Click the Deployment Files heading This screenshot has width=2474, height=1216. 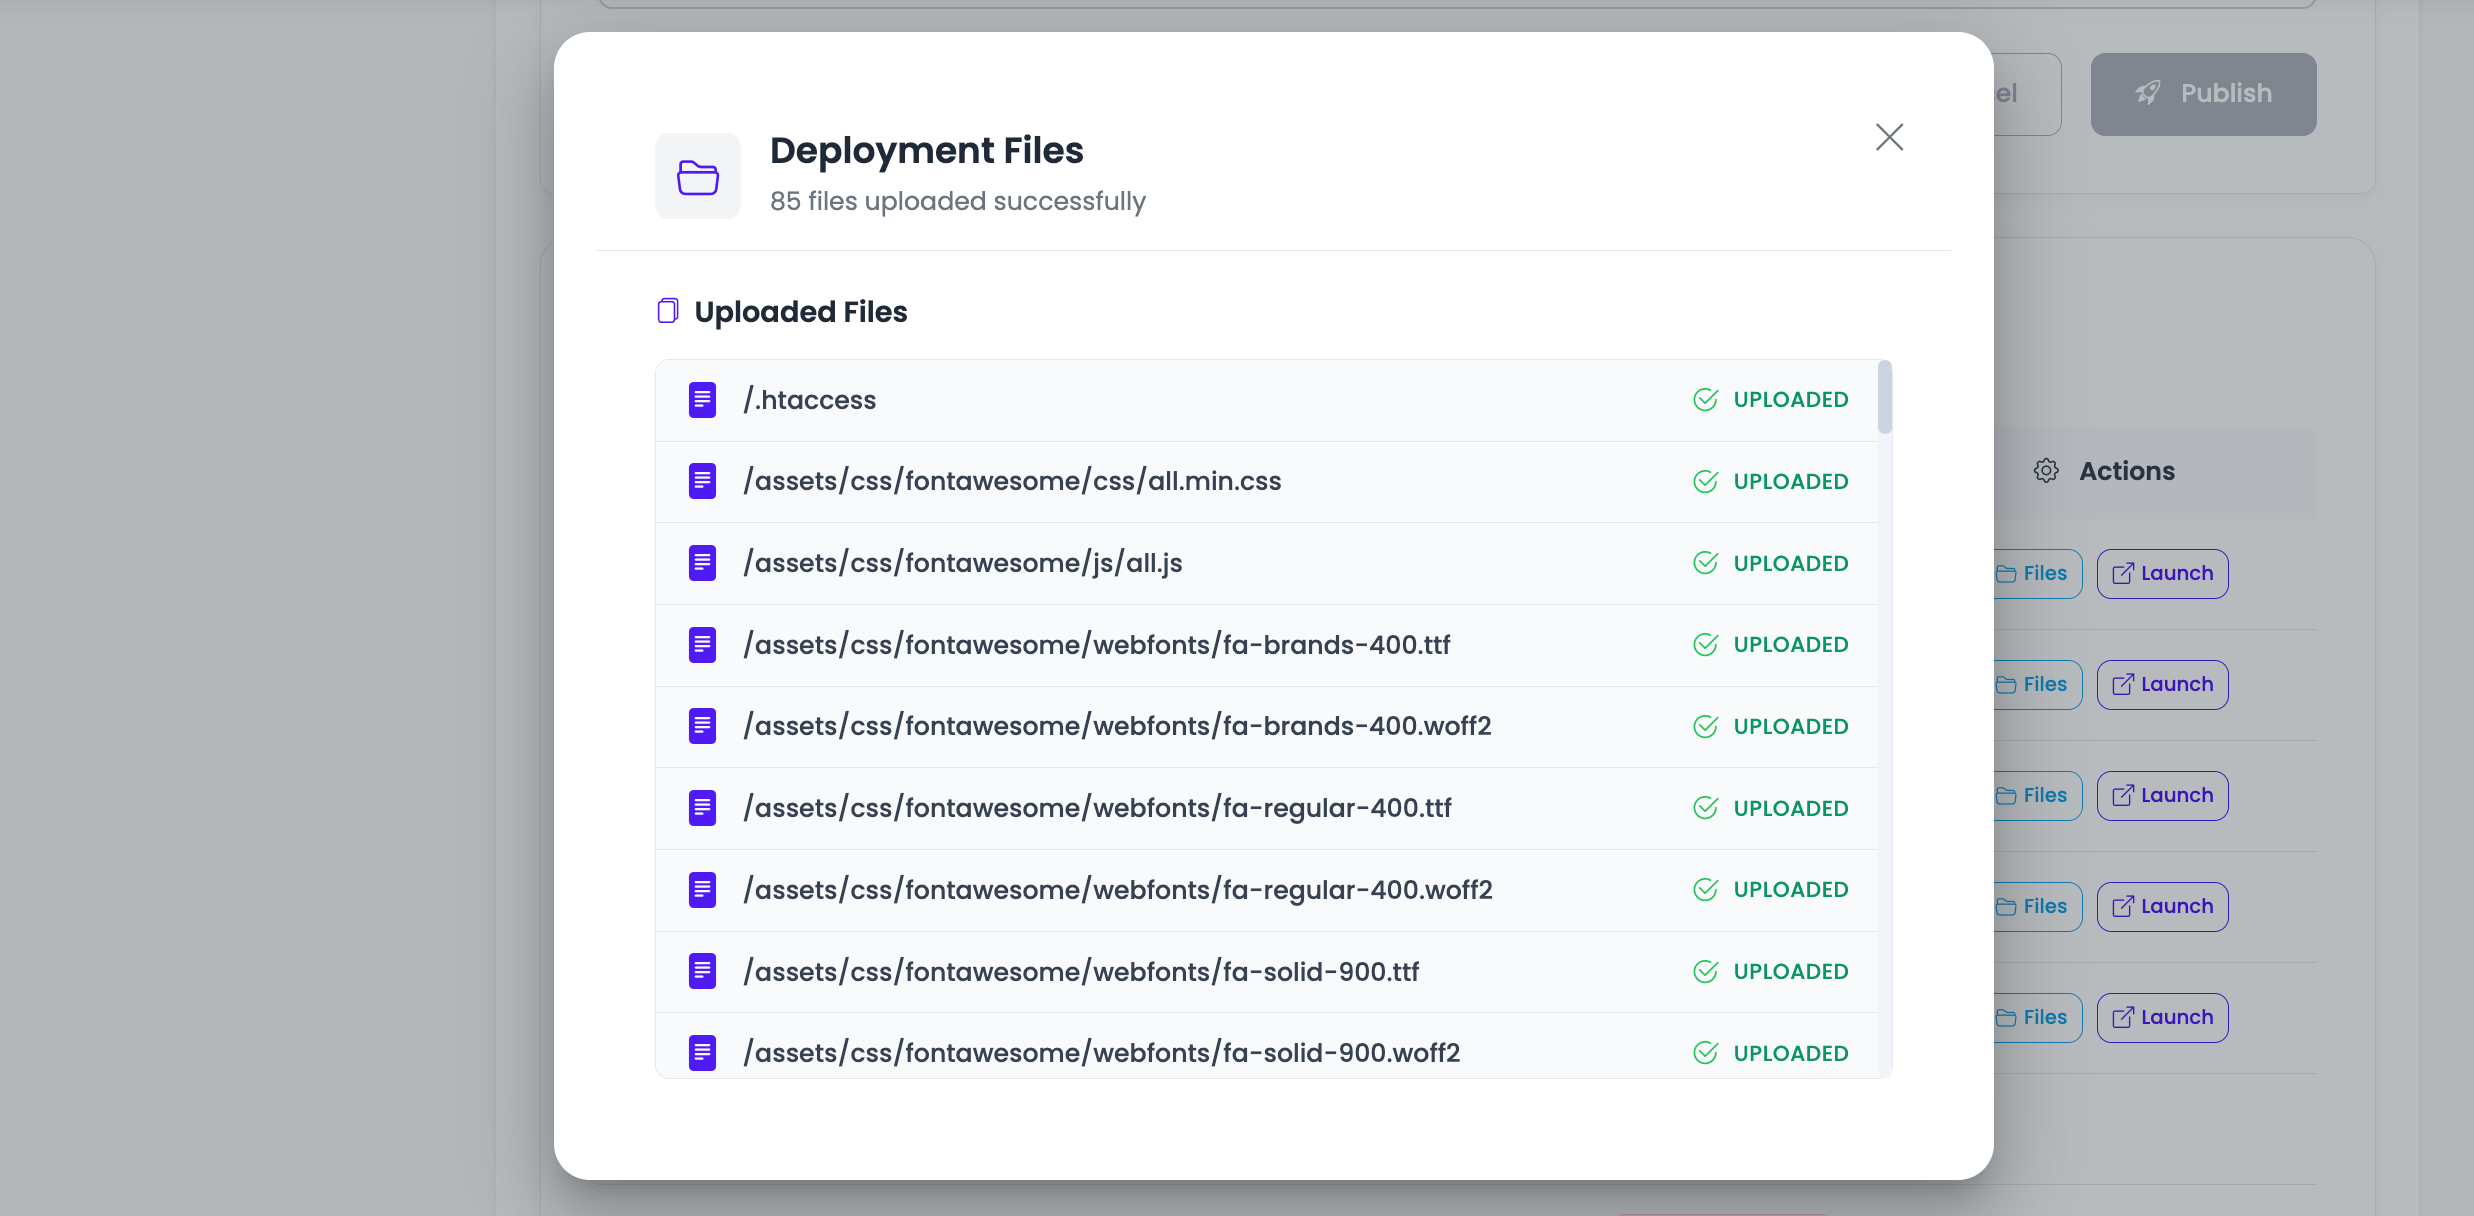point(927,151)
